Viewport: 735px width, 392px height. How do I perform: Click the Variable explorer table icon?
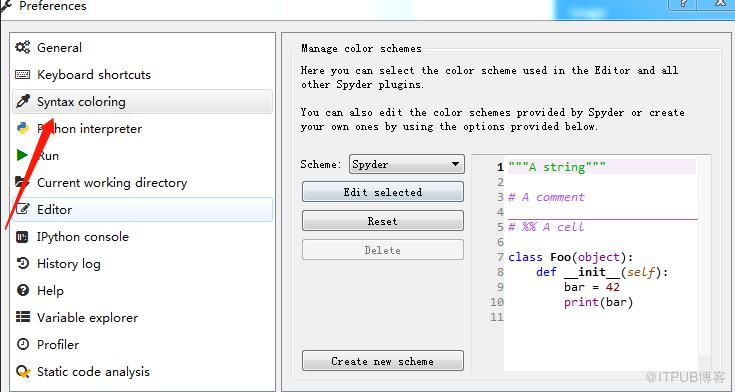point(22,317)
